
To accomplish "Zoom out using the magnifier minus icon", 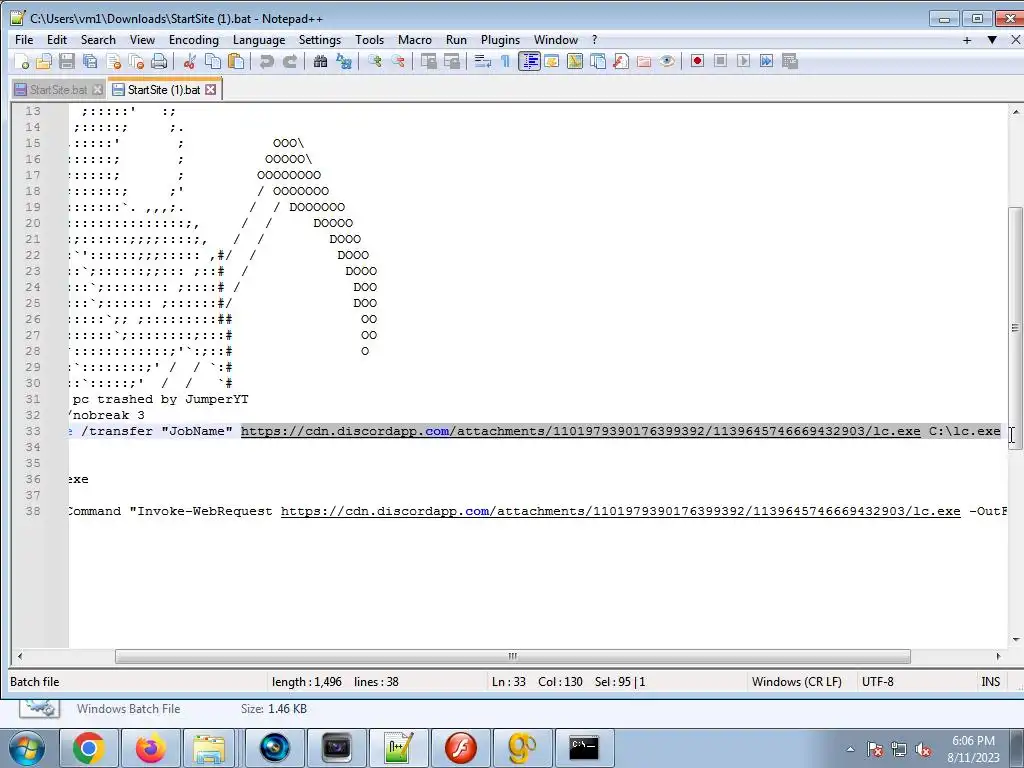I will pos(398,61).
